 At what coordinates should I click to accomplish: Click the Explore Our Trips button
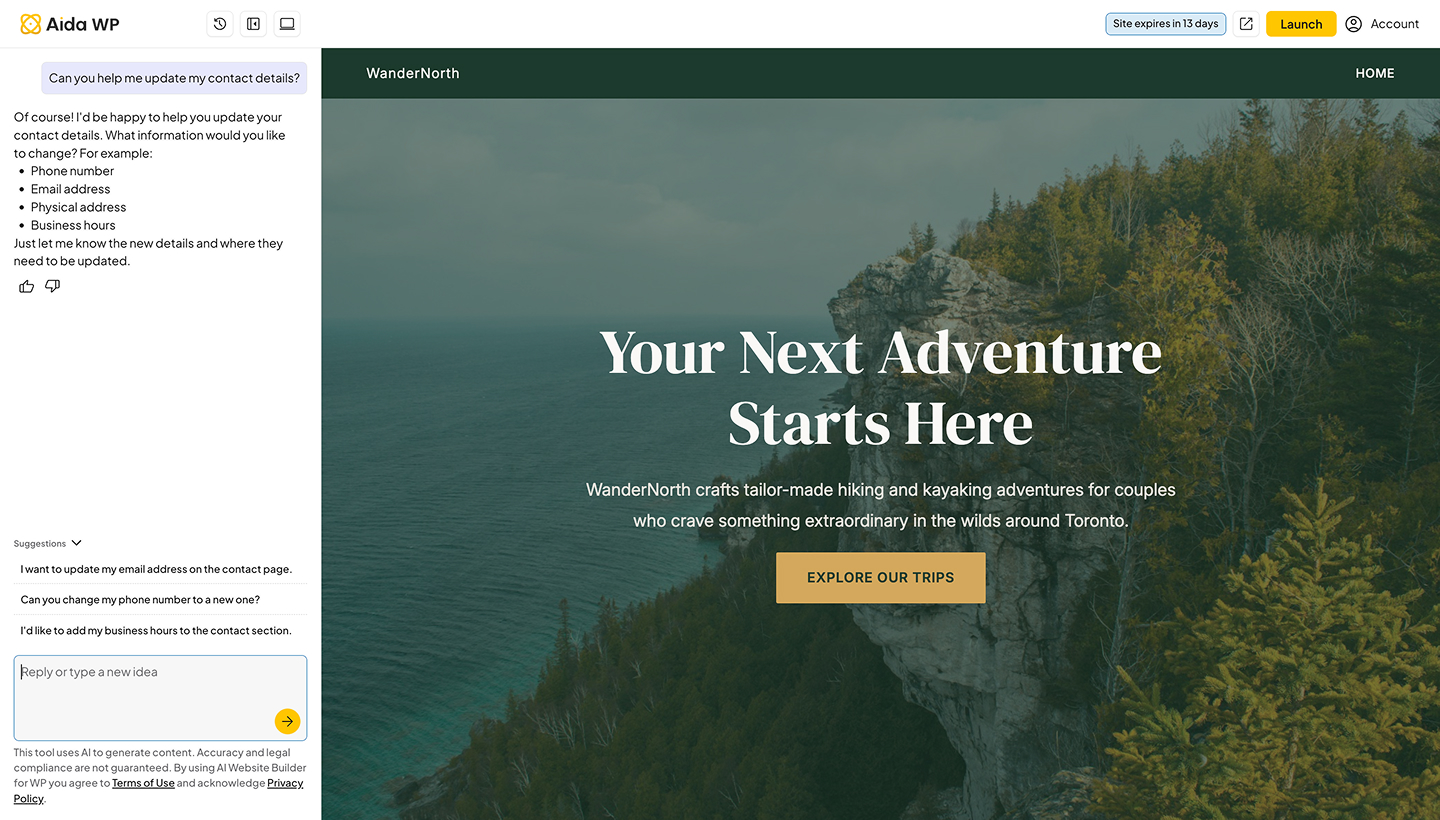(881, 578)
